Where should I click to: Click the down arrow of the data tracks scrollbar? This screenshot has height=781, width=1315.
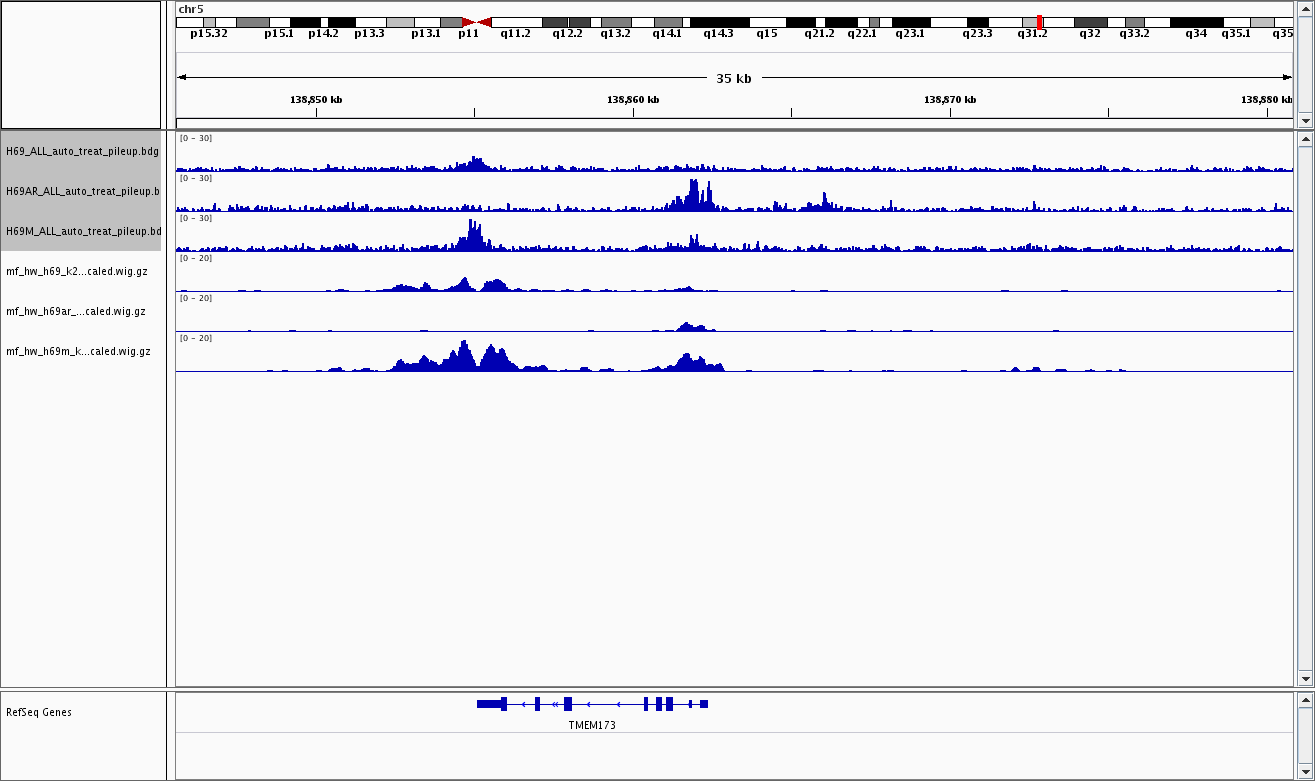(x=1304, y=678)
